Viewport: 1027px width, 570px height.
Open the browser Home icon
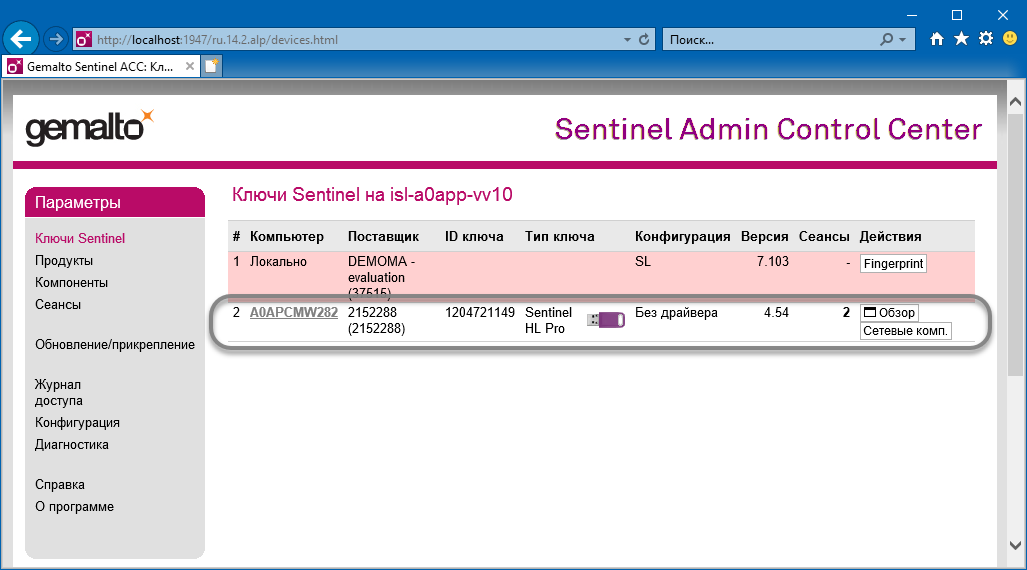coord(937,39)
